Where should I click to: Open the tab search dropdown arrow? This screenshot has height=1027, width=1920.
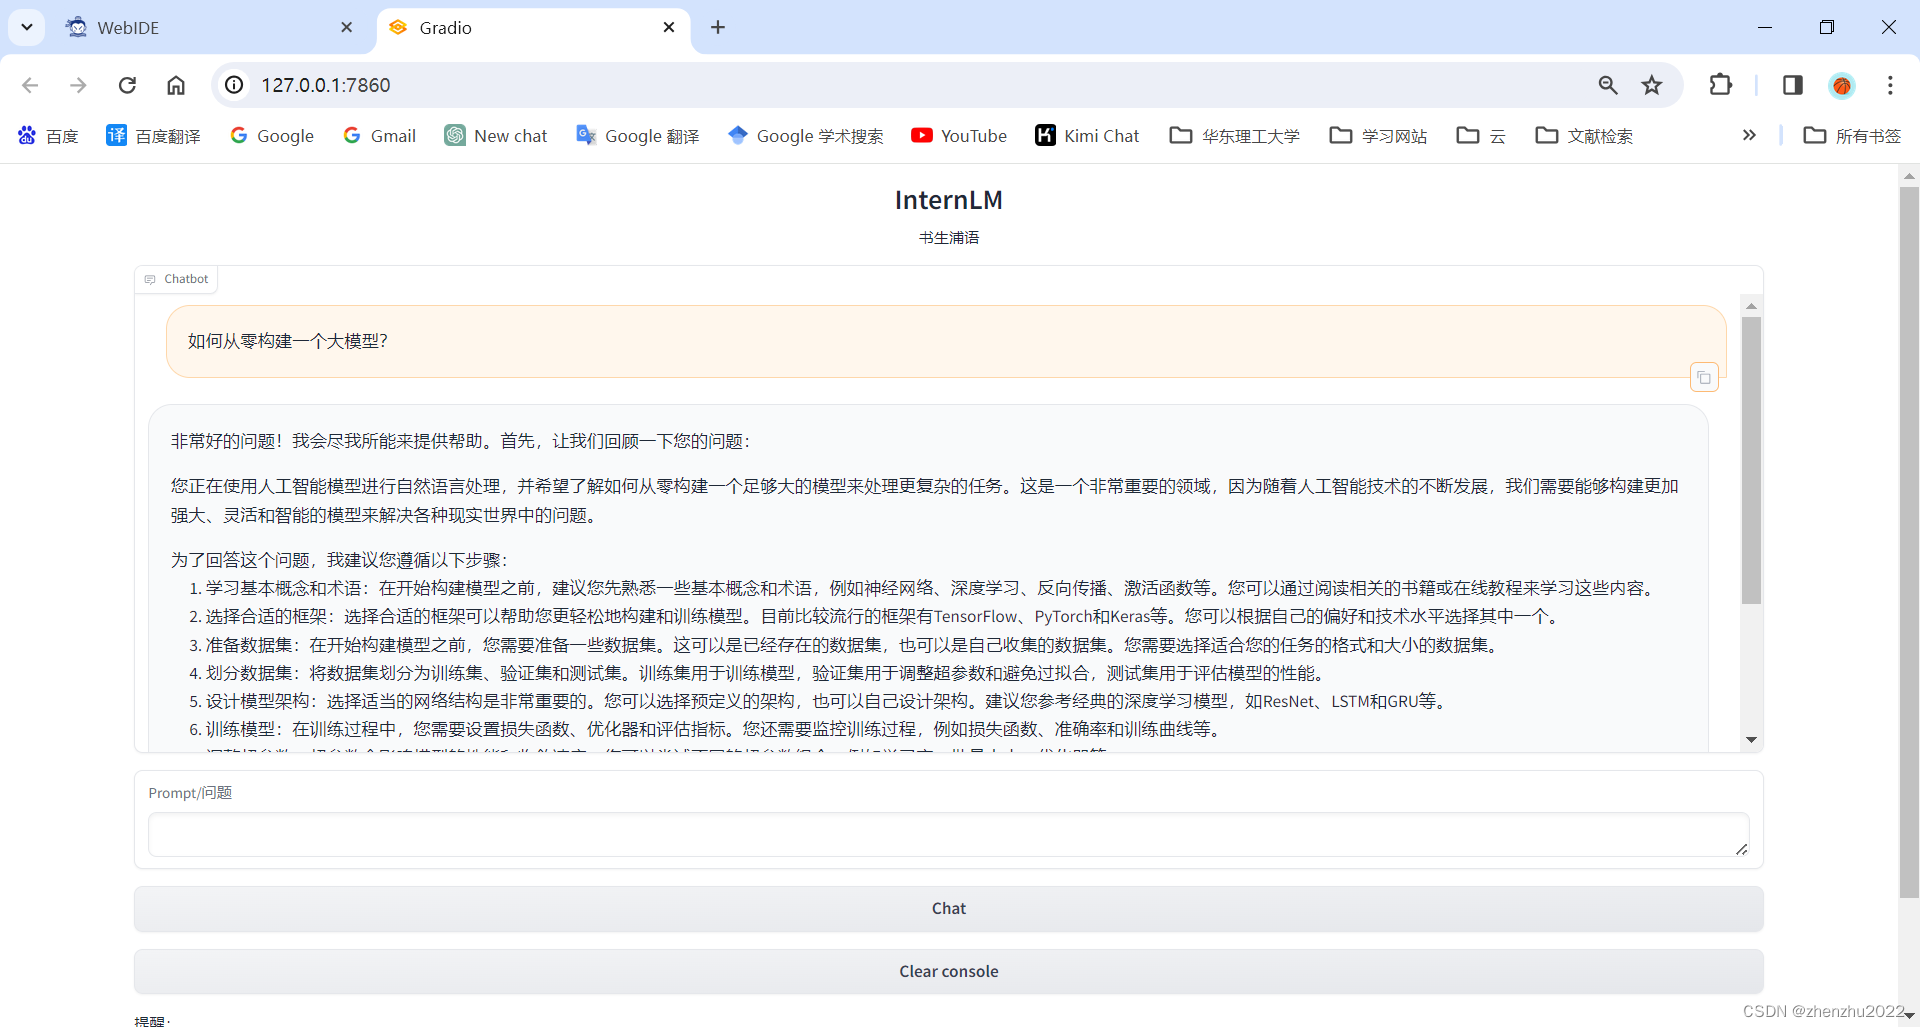tap(27, 27)
